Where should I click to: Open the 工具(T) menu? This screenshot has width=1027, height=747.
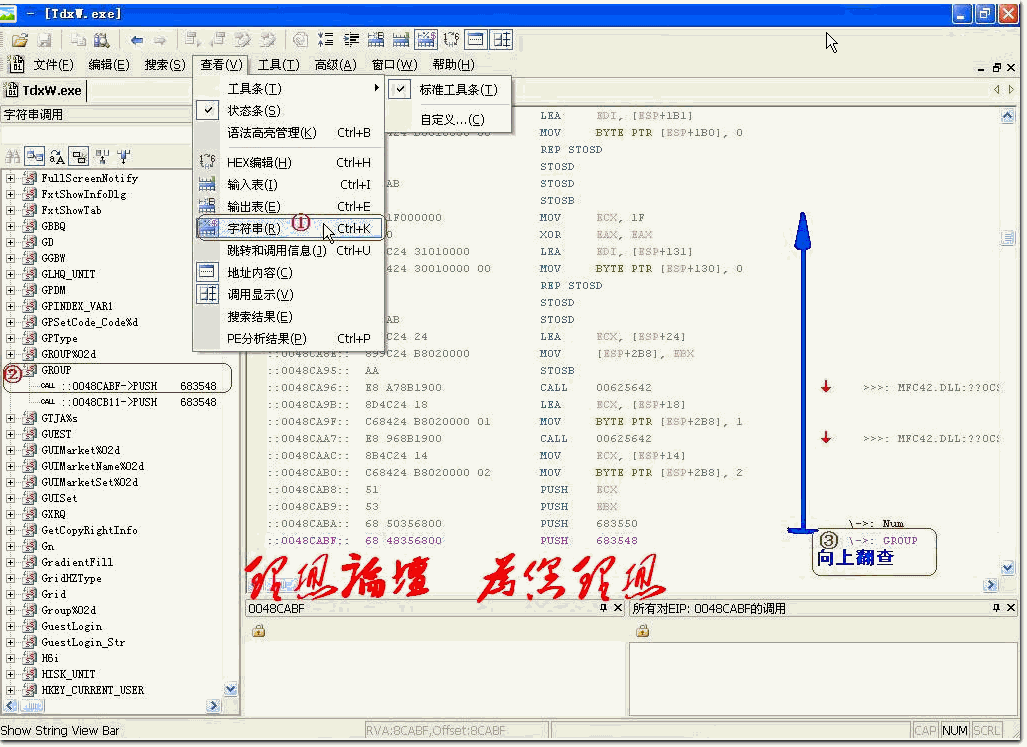[278, 64]
